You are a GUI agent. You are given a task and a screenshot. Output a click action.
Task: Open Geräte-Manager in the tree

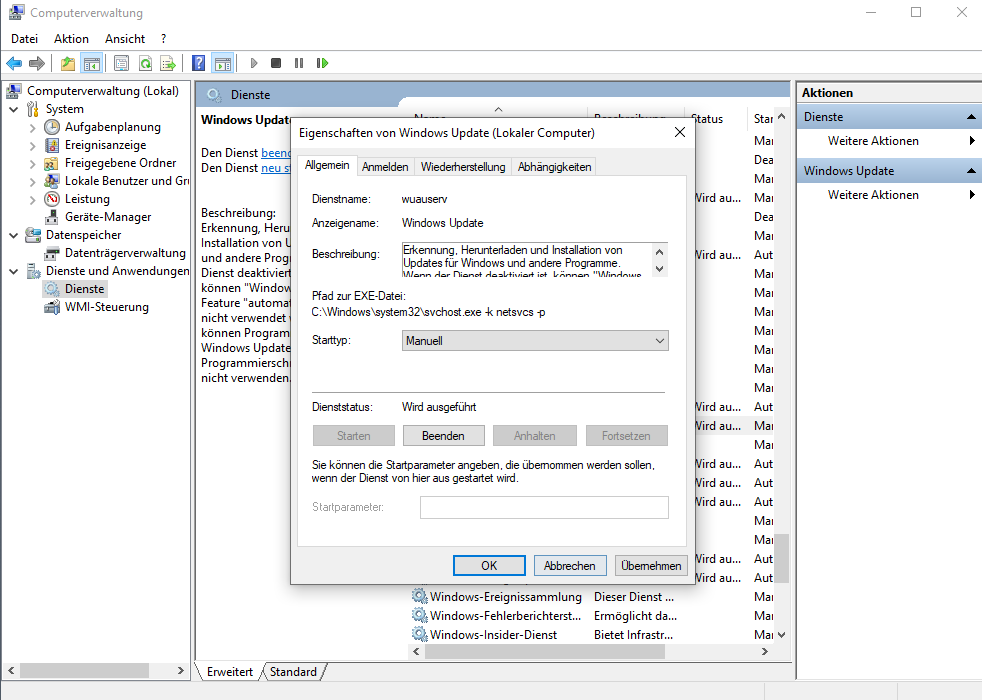108,217
